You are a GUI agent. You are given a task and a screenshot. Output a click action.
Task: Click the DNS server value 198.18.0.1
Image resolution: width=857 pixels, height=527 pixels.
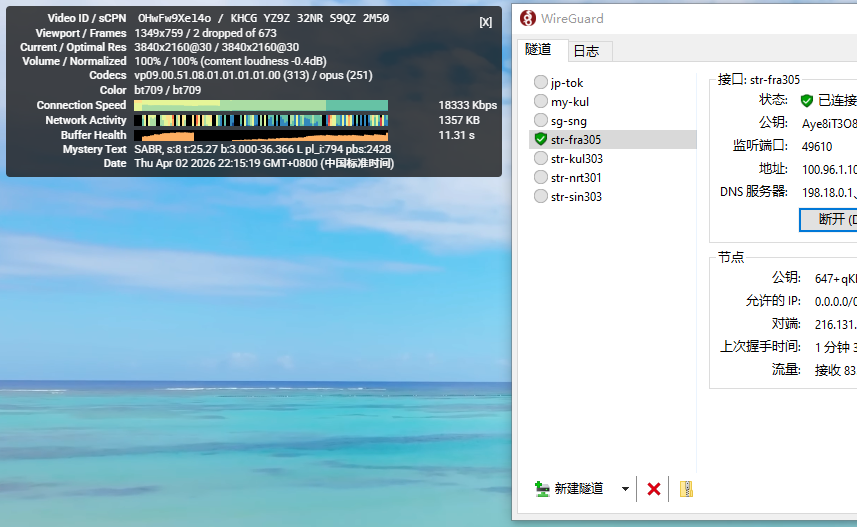coord(829,192)
